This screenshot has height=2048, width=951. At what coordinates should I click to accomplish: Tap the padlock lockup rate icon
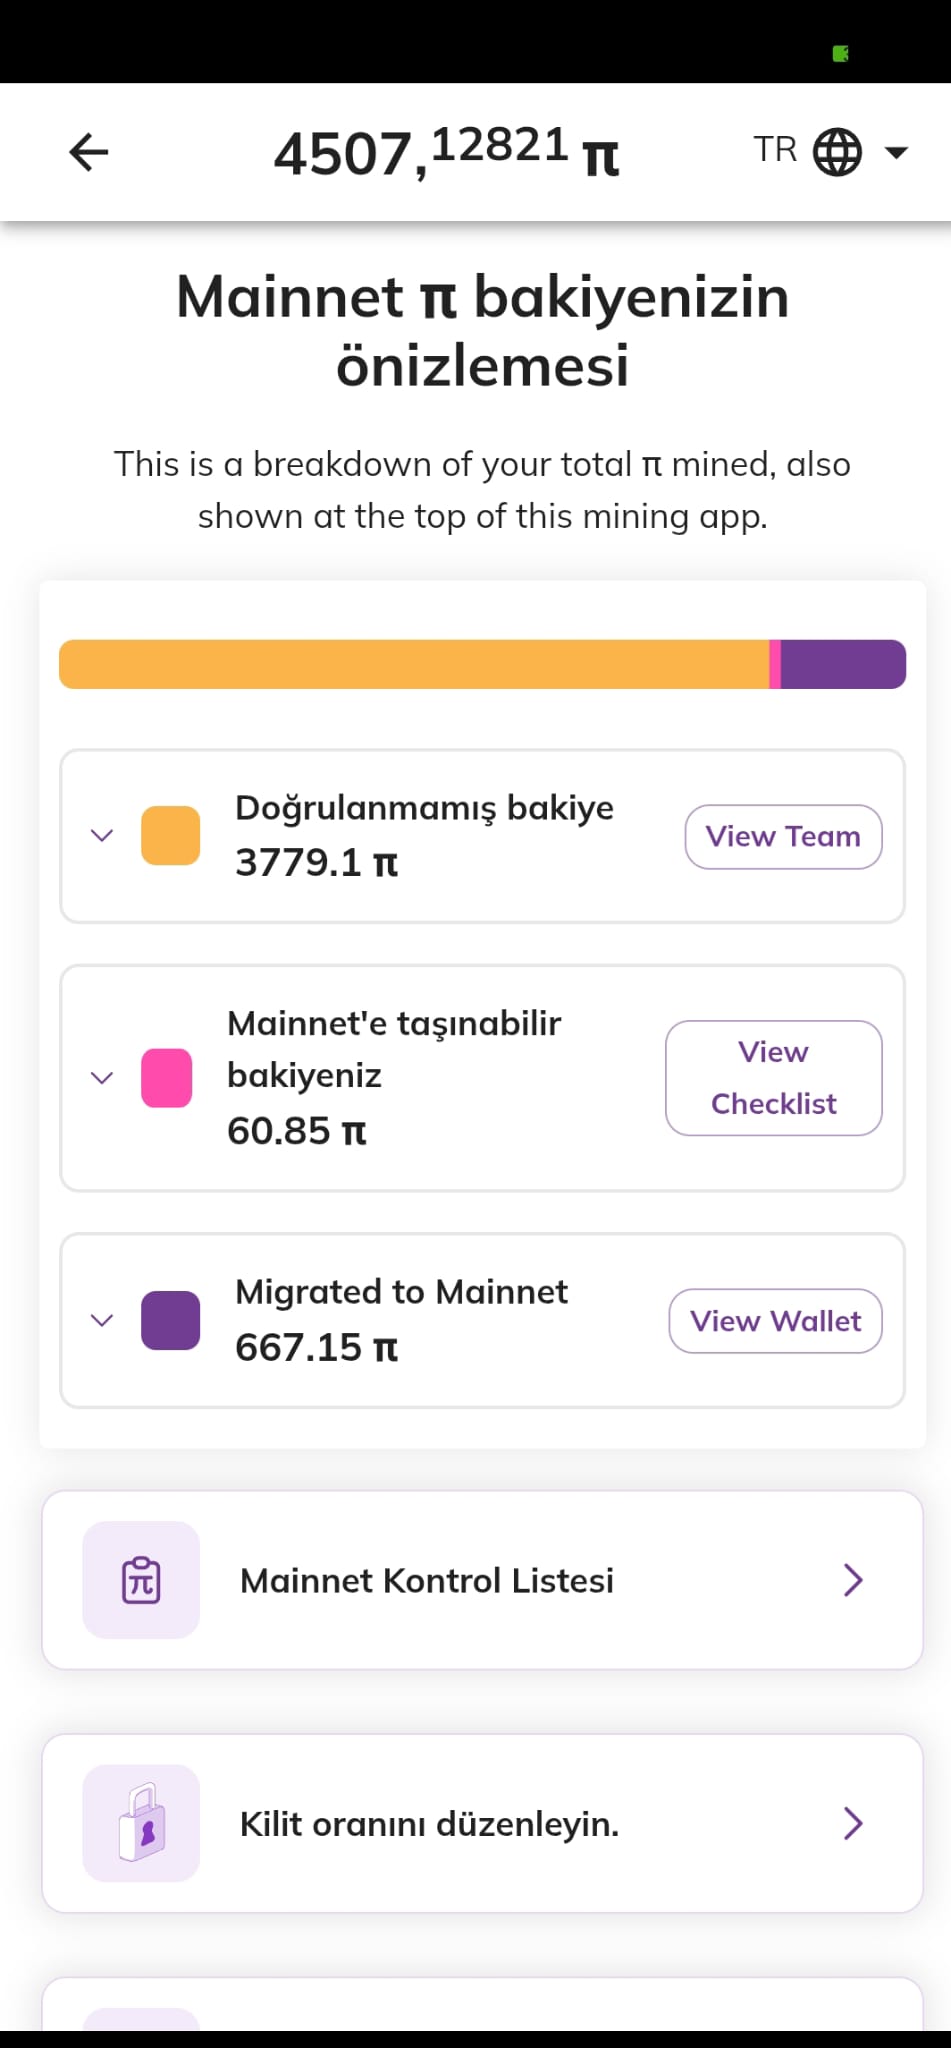pos(141,1823)
